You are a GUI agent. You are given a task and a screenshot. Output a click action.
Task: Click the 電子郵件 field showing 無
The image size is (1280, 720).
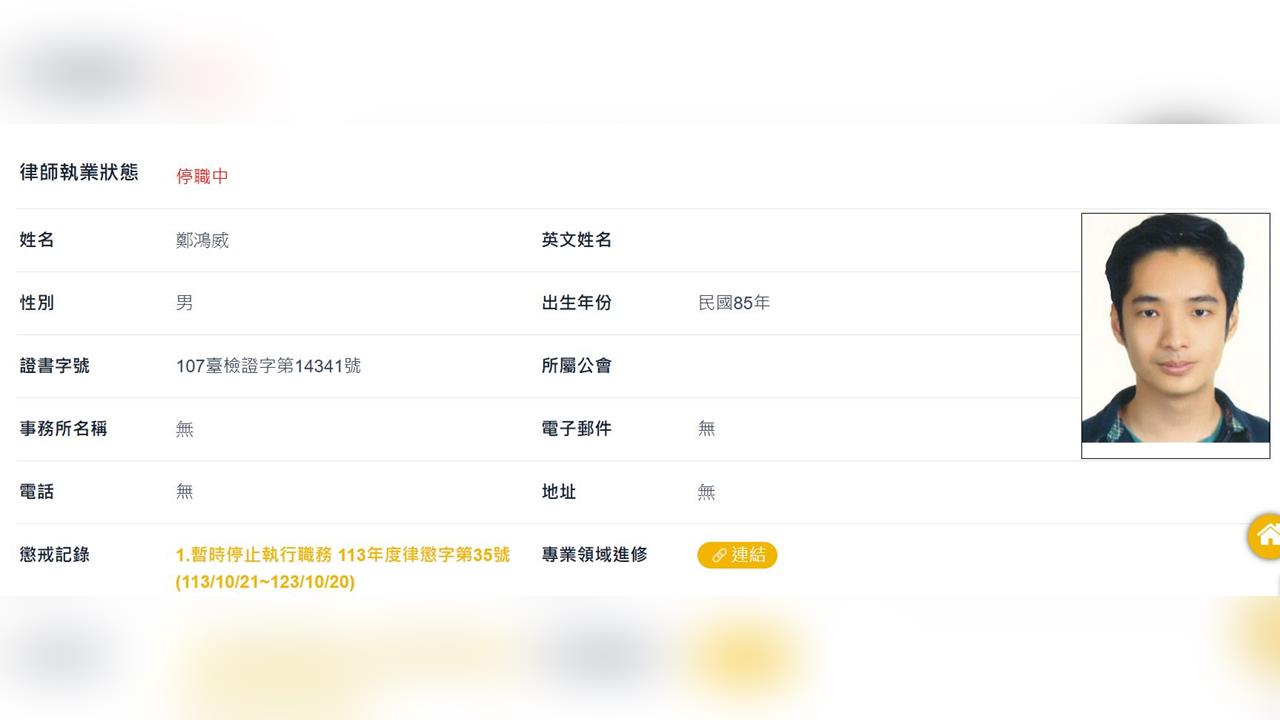tap(706, 428)
